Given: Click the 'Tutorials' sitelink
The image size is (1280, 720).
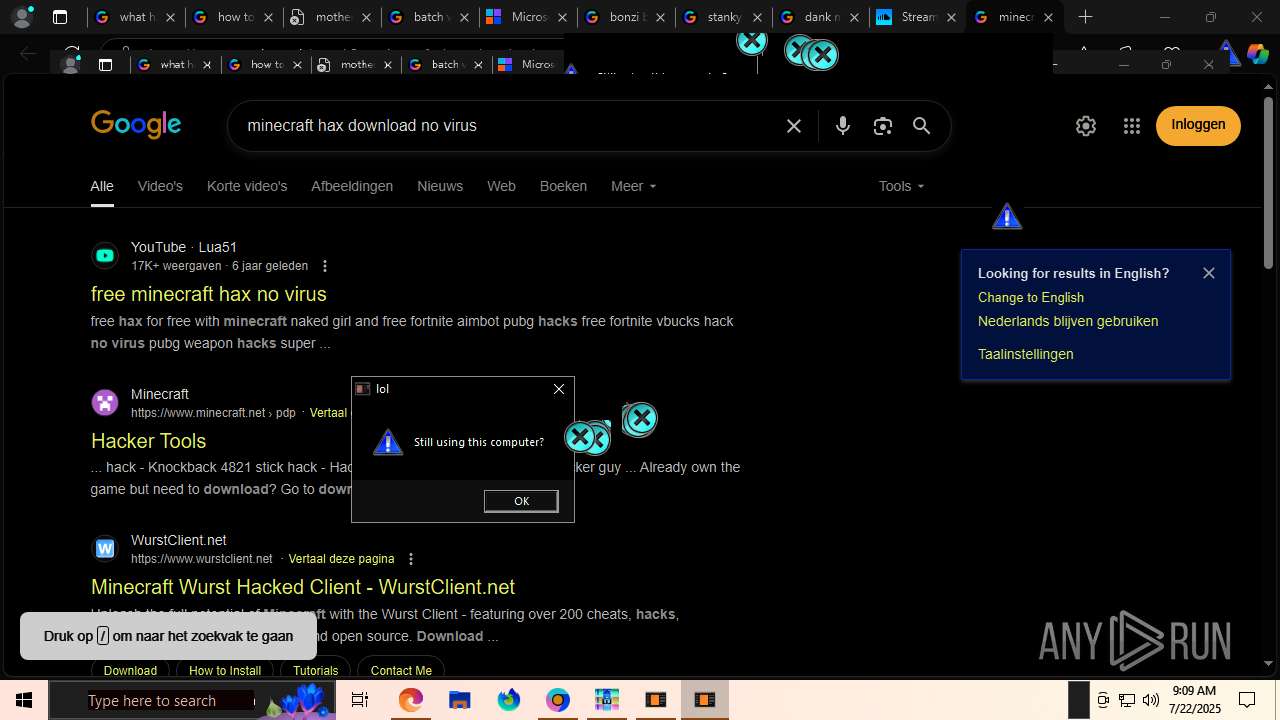Looking at the screenshot, I should (315, 670).
